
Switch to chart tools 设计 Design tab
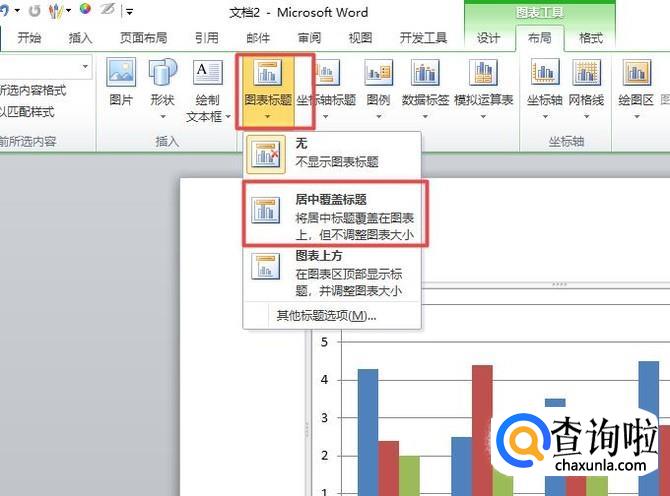pyautogui.click(x=488, y=38)
